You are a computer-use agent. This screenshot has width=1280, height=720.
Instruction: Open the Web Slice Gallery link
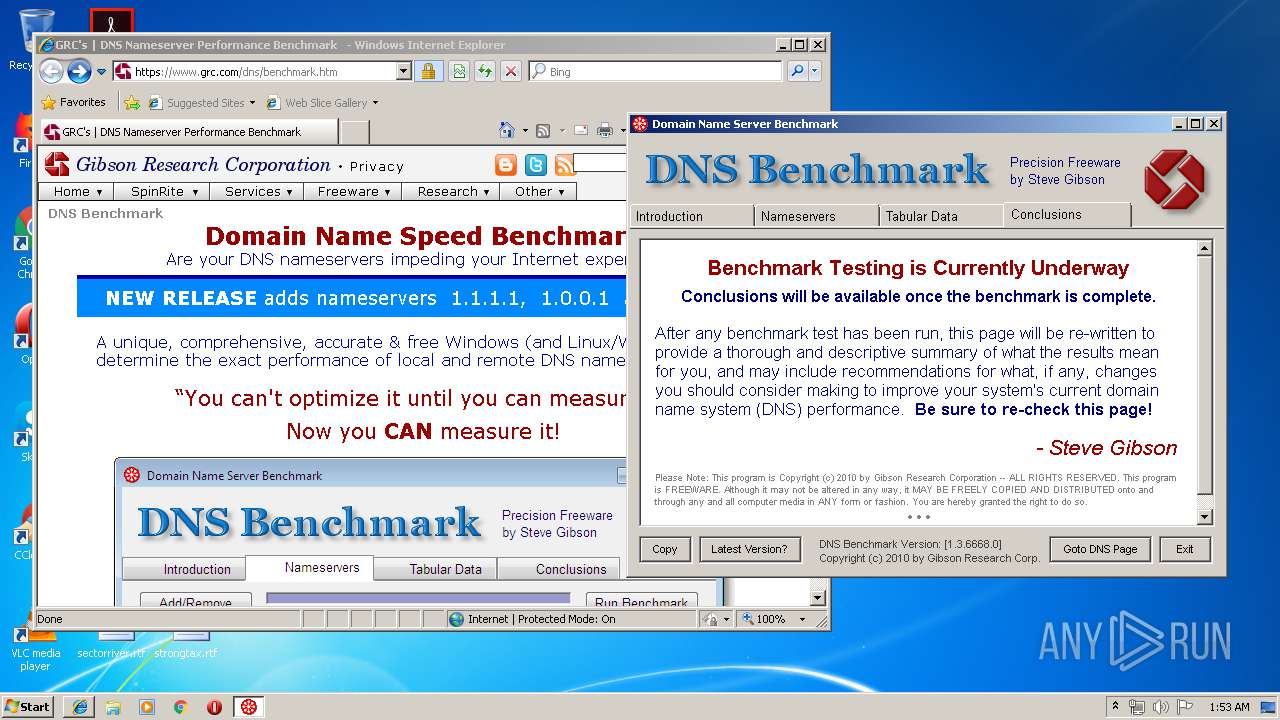point(317,102)
